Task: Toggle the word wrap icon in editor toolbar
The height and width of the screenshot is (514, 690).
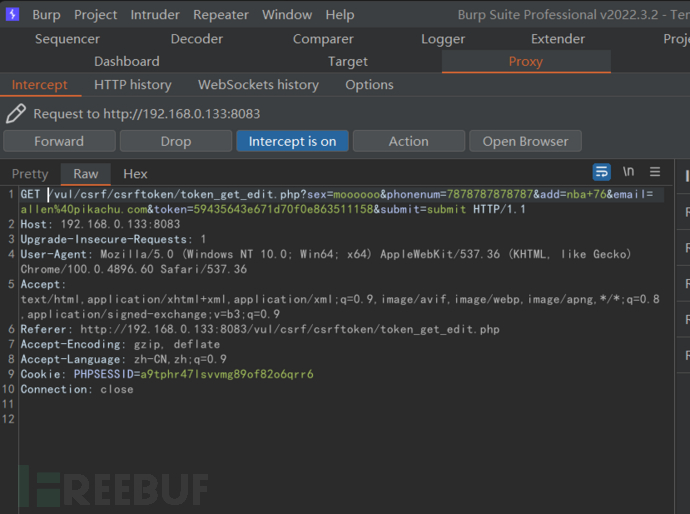Action: coord(602,172)
